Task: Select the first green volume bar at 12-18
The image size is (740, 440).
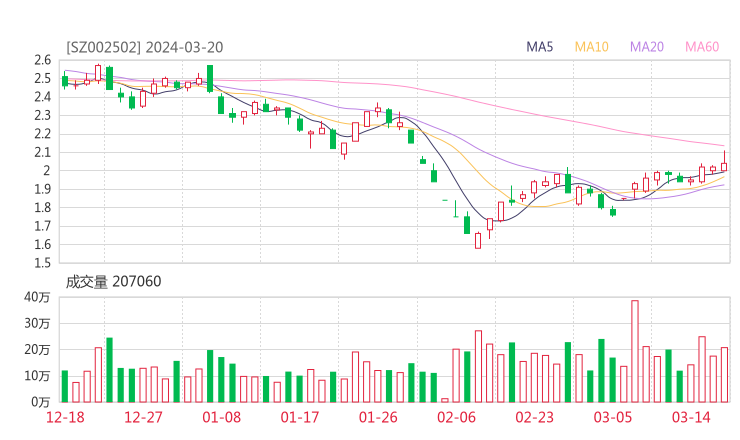Action: click(65, 386)
